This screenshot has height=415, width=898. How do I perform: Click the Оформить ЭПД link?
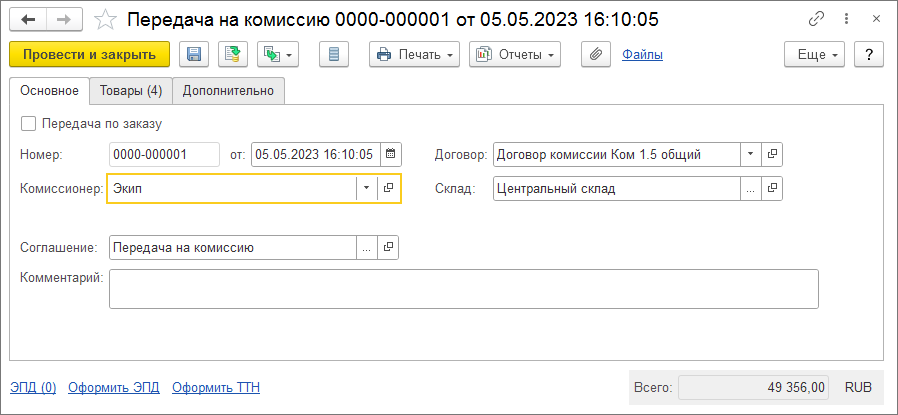114,388
